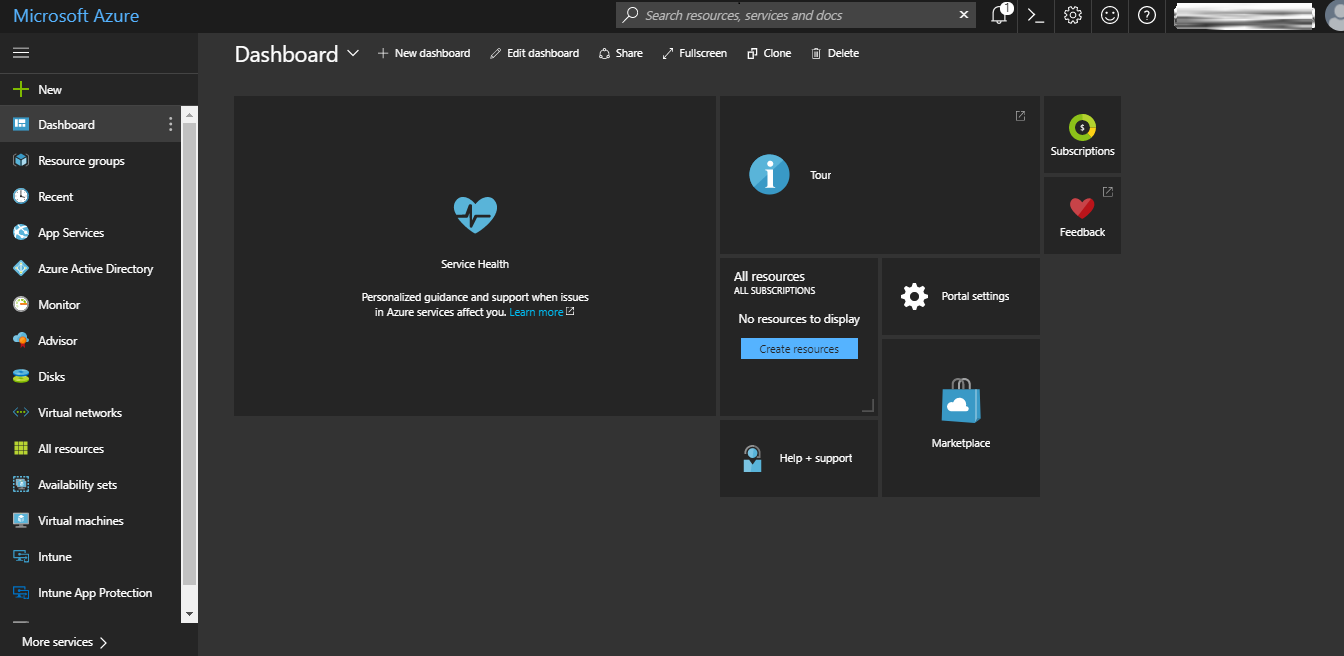Click the Azure Active Directory label
The image size is (1344, 656).
(x=96, y=269)
